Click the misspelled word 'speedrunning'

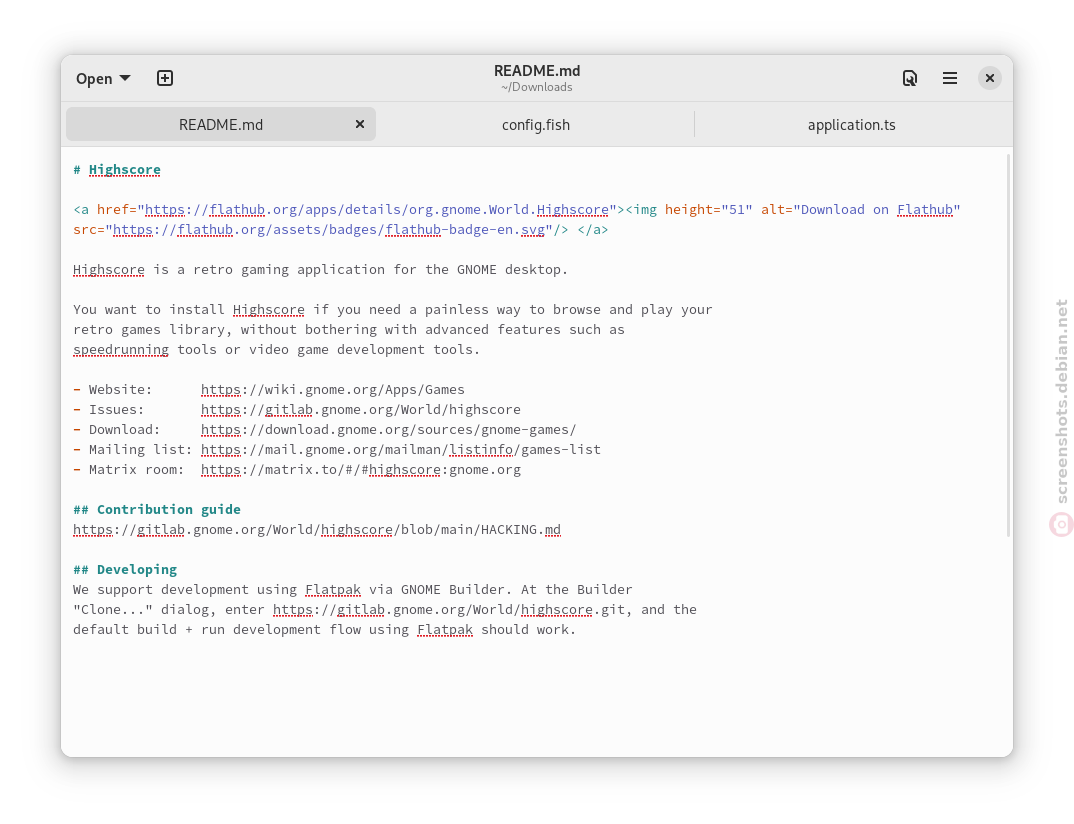pyautogui.click(x=121, y=349)
